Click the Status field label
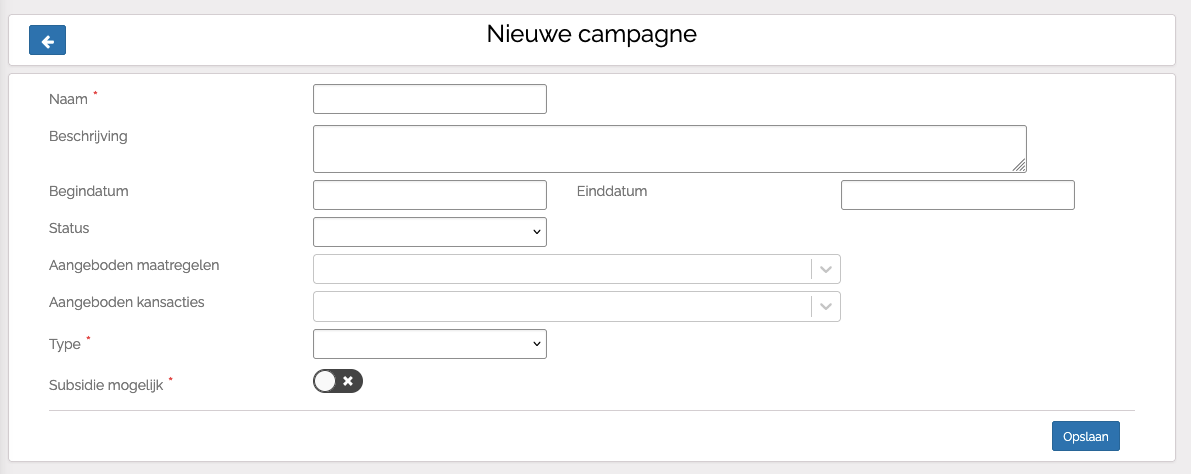Viewport: 1191px width, 474px height. point(69,228)
